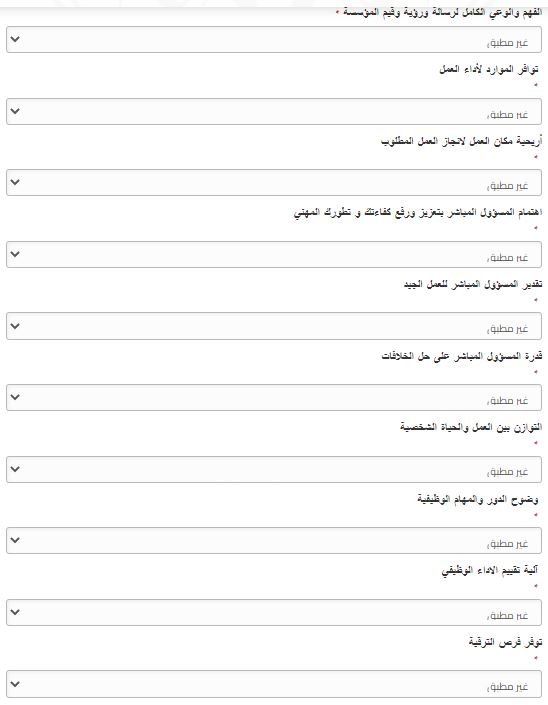Click the chevron arrow of the 'آلية تقييم الاداء' field

pos(15,611)
